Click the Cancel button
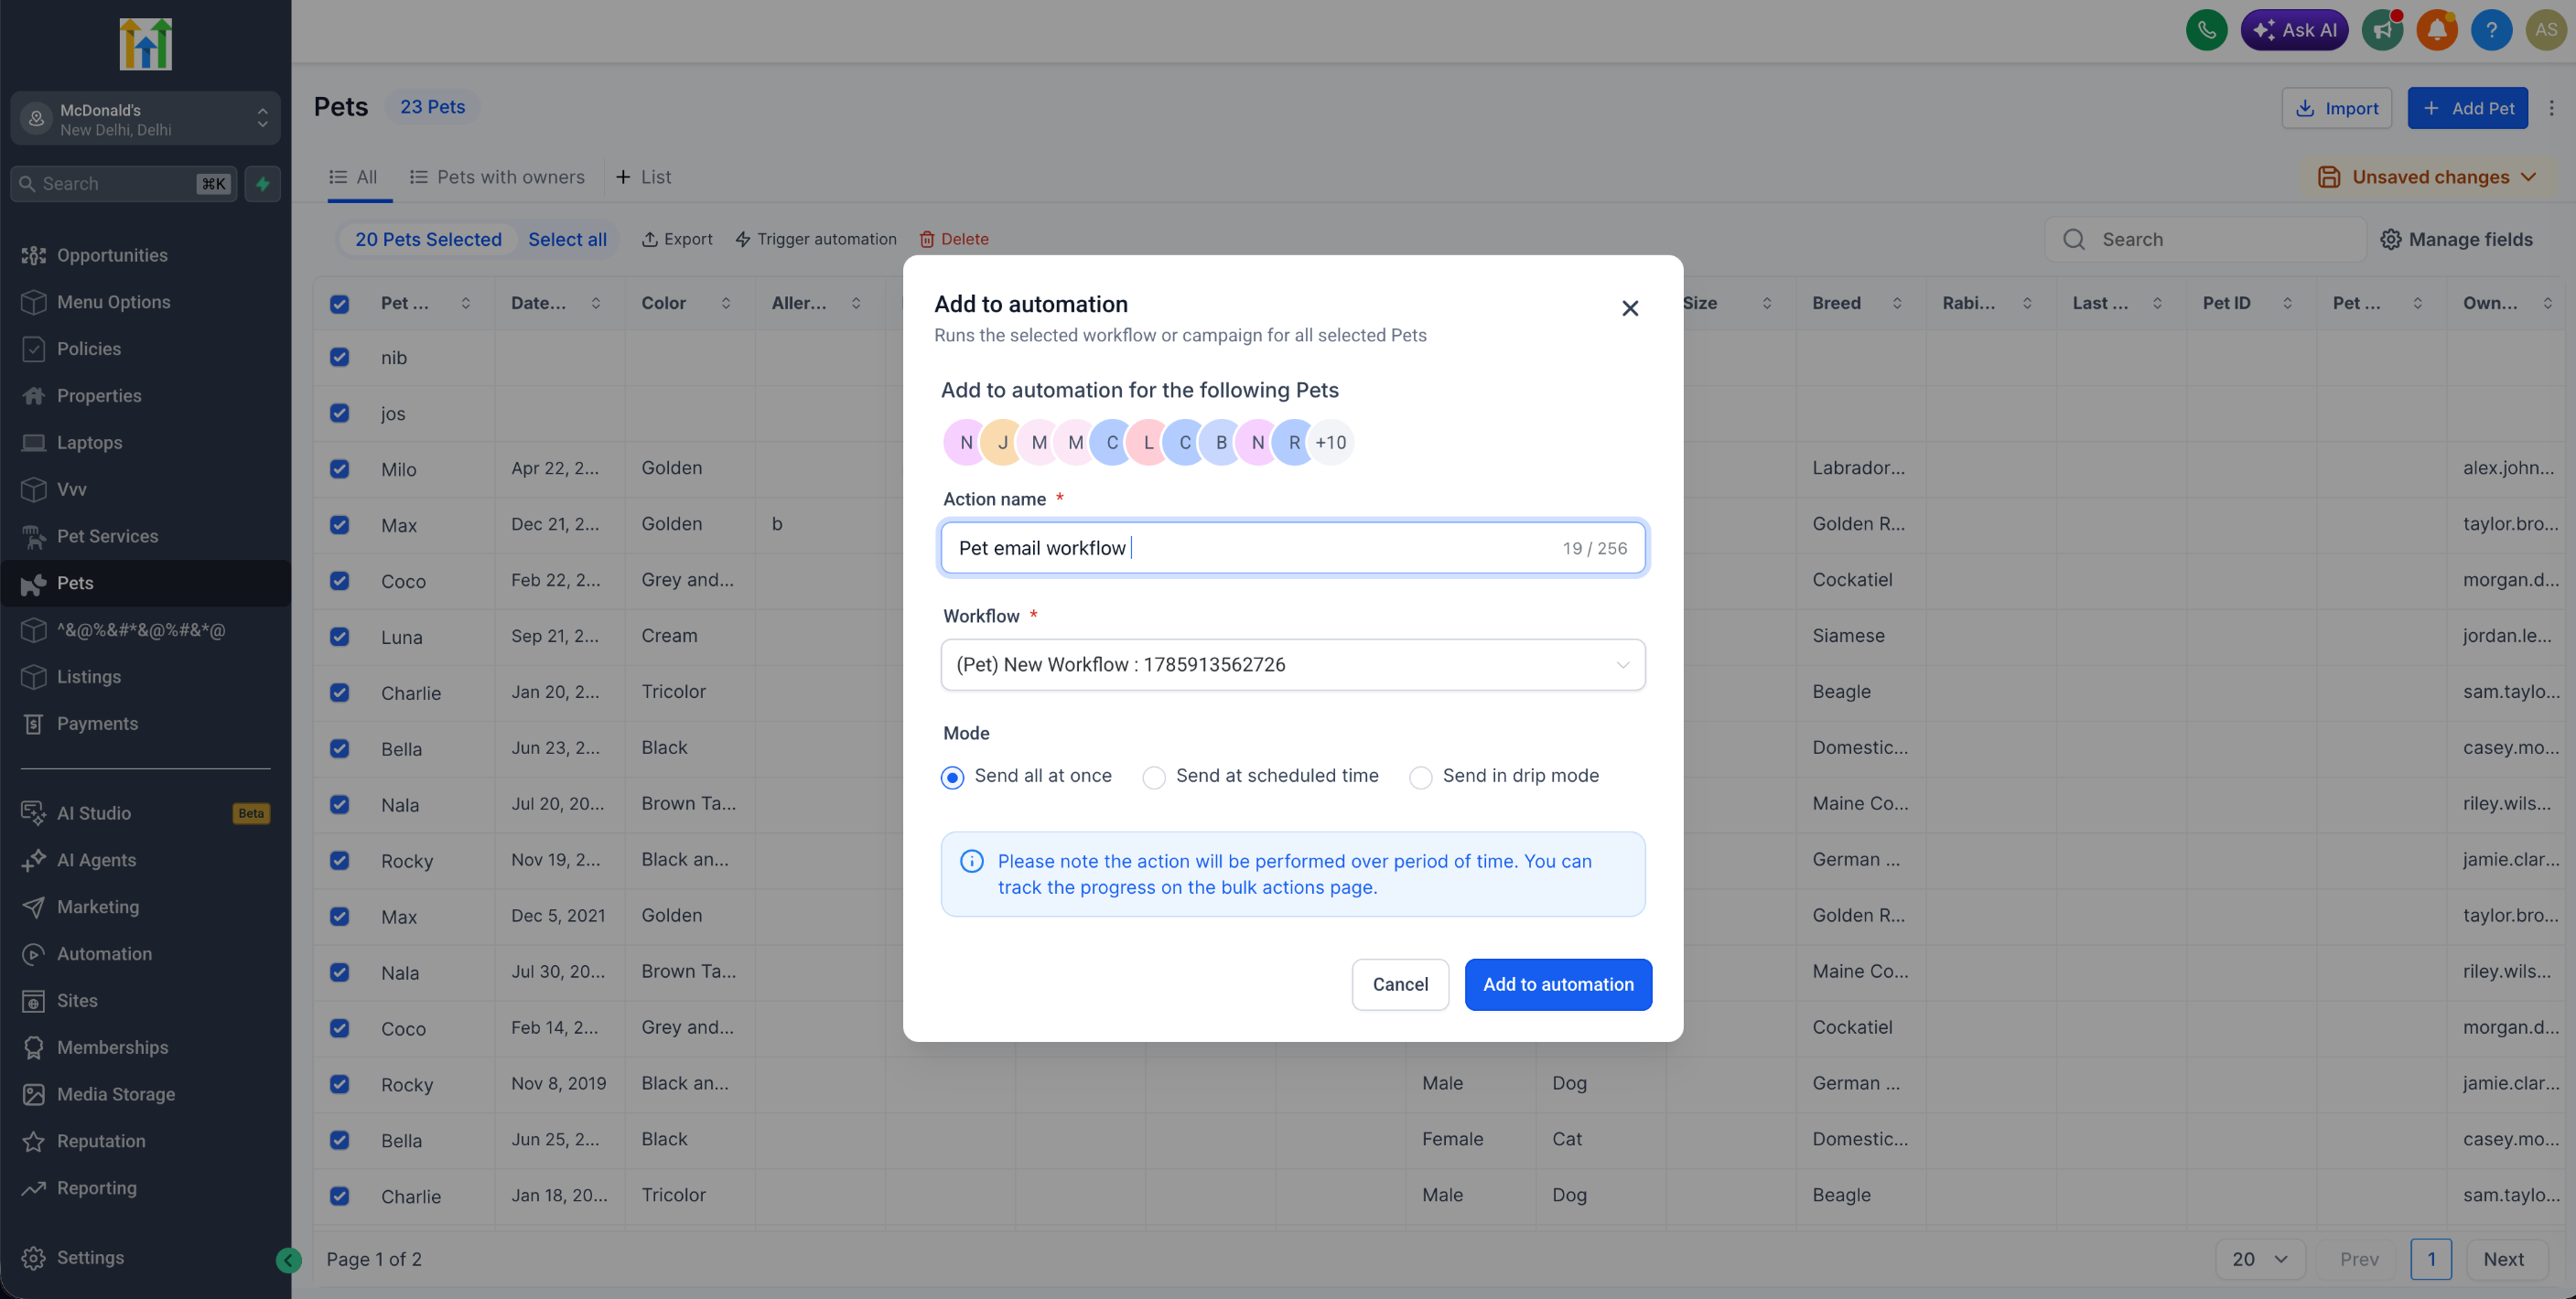2576x1299 pixels. [1400, 985]
